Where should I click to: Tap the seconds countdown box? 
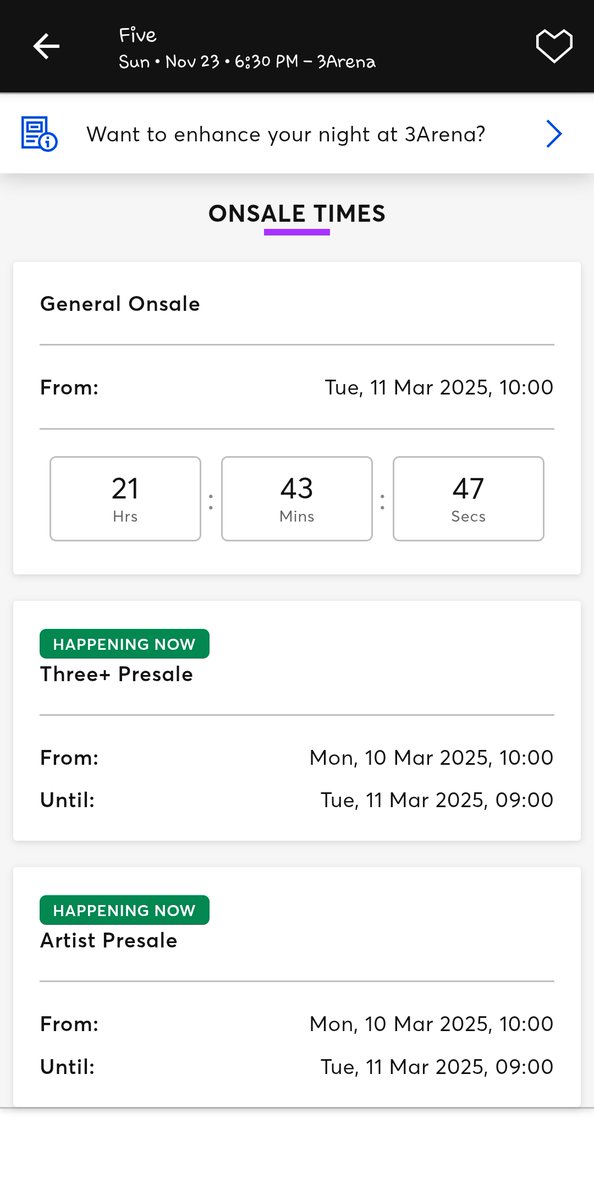[468, 499]
